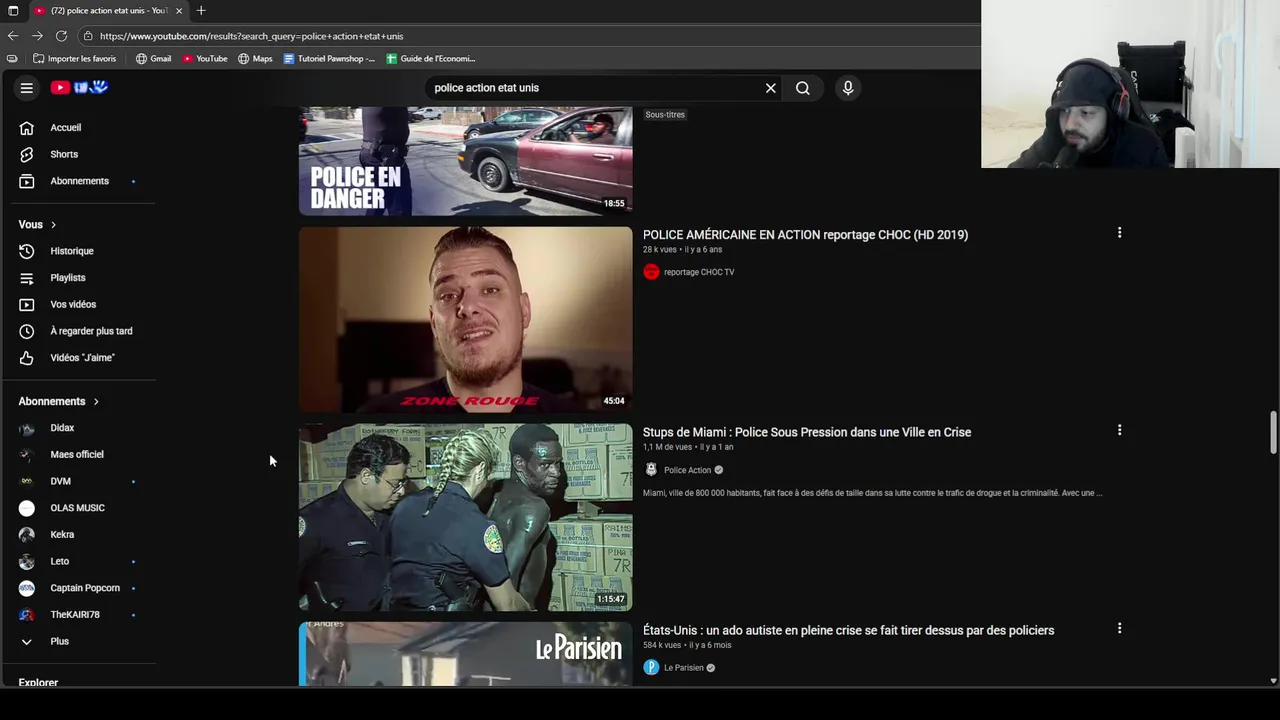Image resolution: width=1280 pixels, height=720 pixels.
Task: Go back with browser back arrow
Action: pos(13,36)
